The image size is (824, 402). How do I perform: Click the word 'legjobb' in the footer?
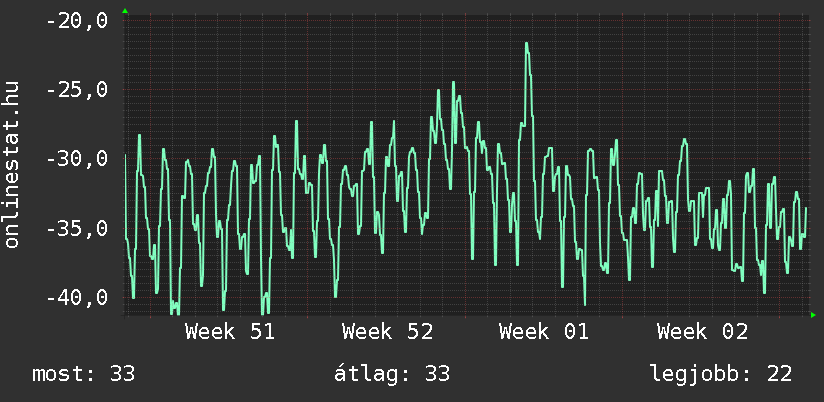pos(693,374)
